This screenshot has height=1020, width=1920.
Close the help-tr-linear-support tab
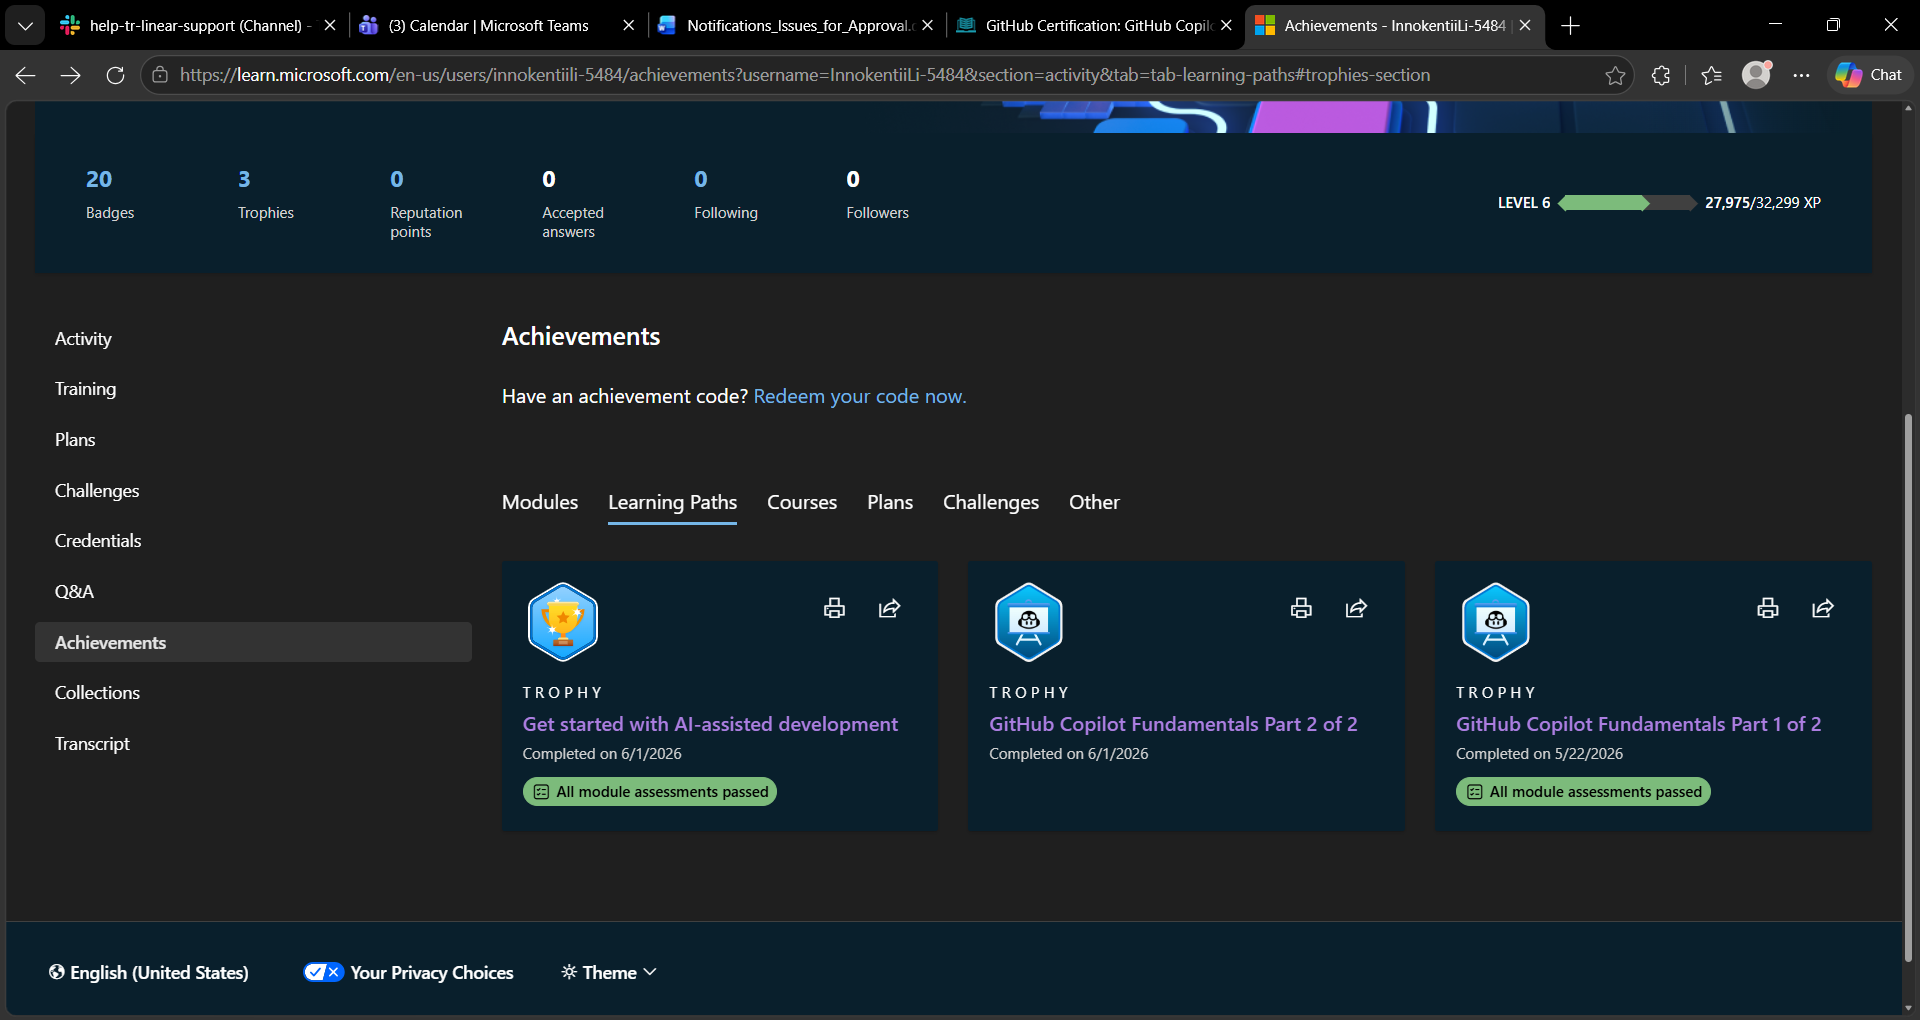330,26
